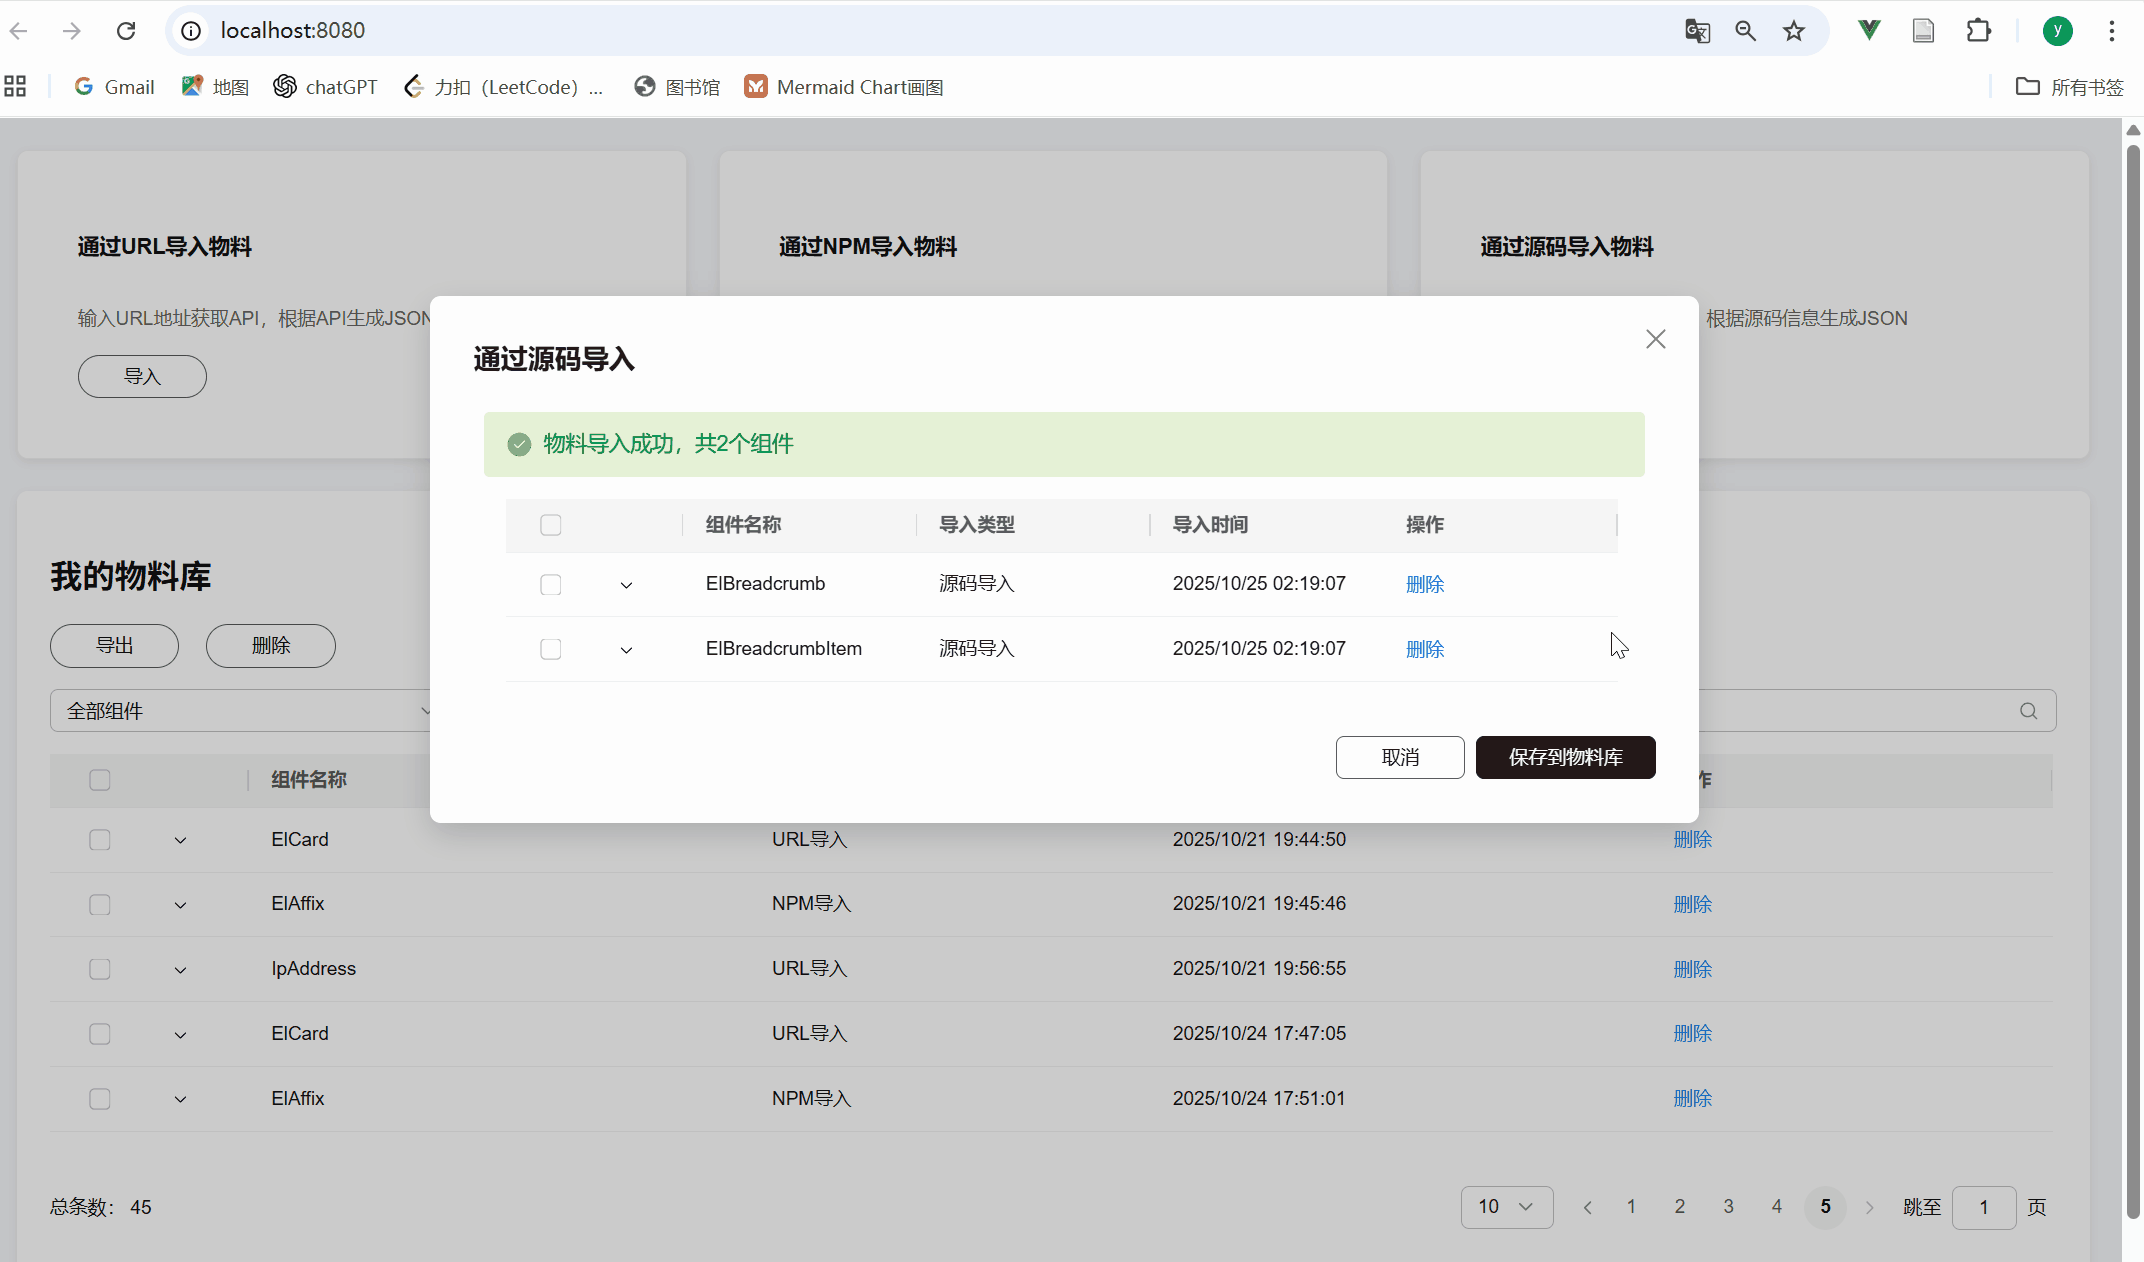Open the browser extensions puzzle icon
2144x1262 pixels.
tap(1978, 31)
